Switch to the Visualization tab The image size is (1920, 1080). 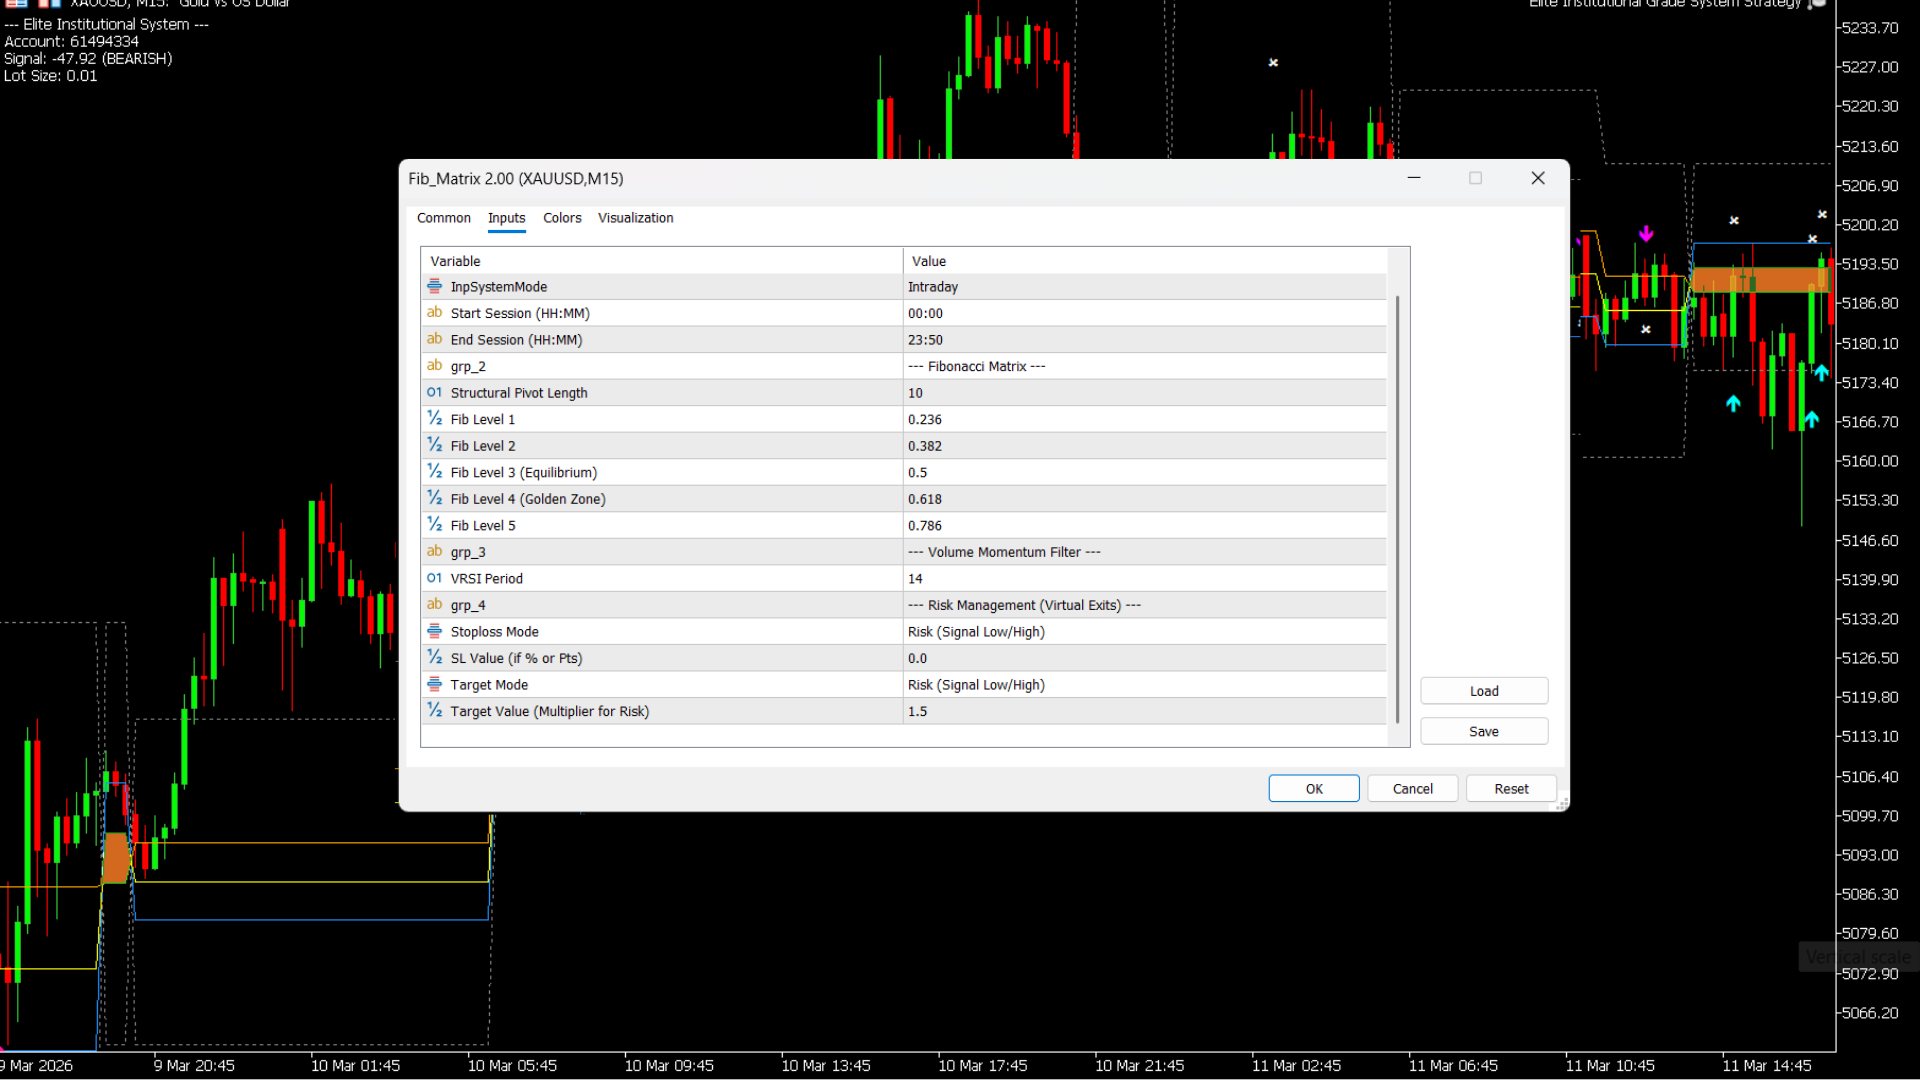pos(635,218)
